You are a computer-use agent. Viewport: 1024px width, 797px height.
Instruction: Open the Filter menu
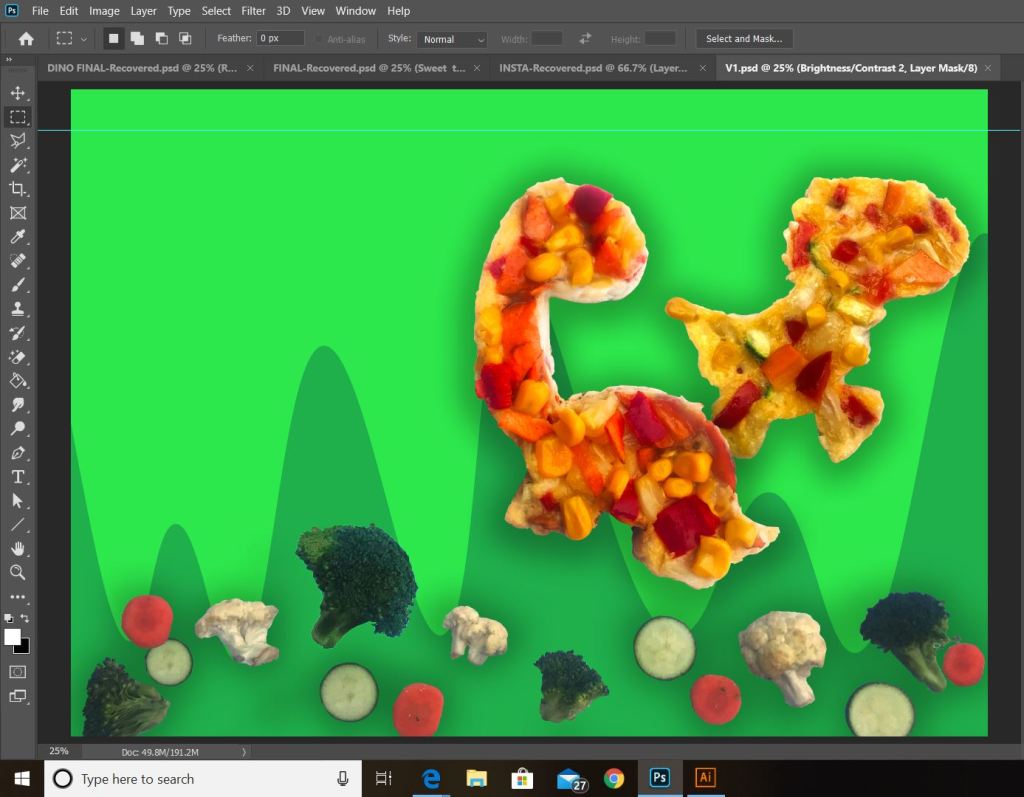click(253, 11)
